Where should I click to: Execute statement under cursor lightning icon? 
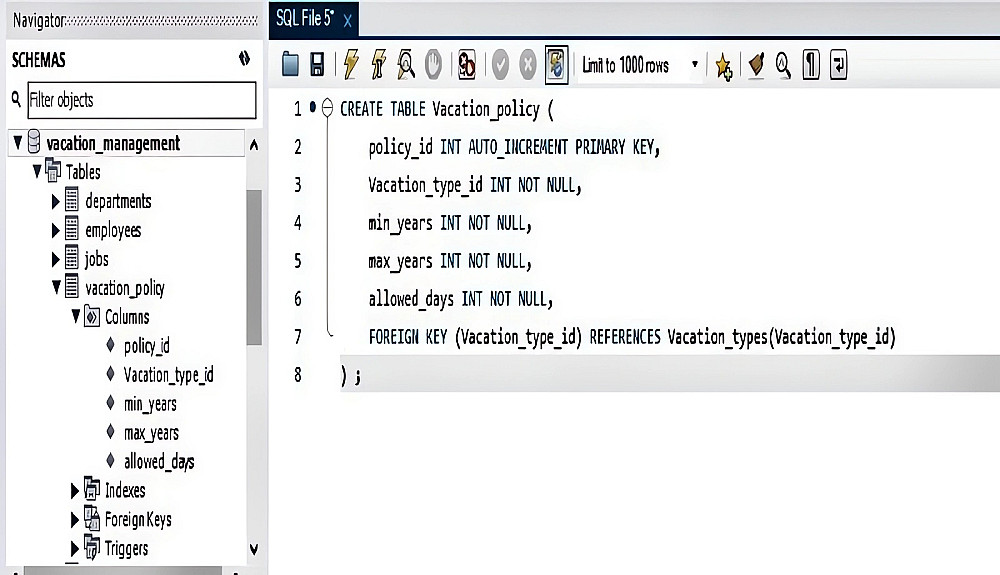(x=378, y=64)
